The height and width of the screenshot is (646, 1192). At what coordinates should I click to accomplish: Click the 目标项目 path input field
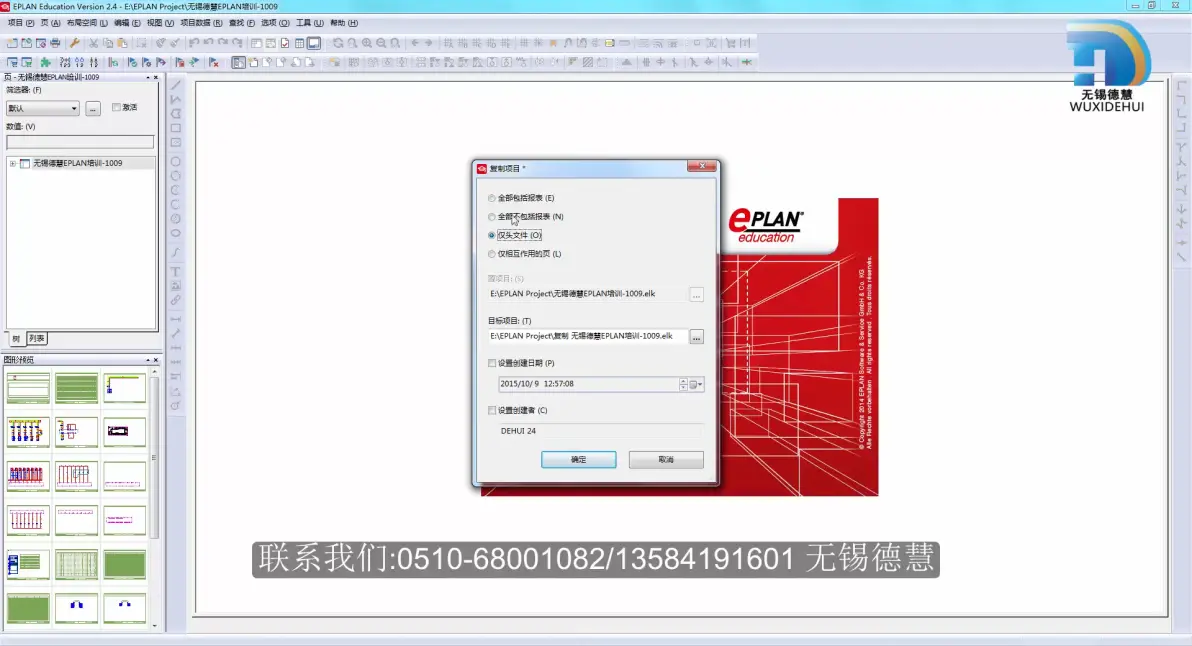point(587,336)
